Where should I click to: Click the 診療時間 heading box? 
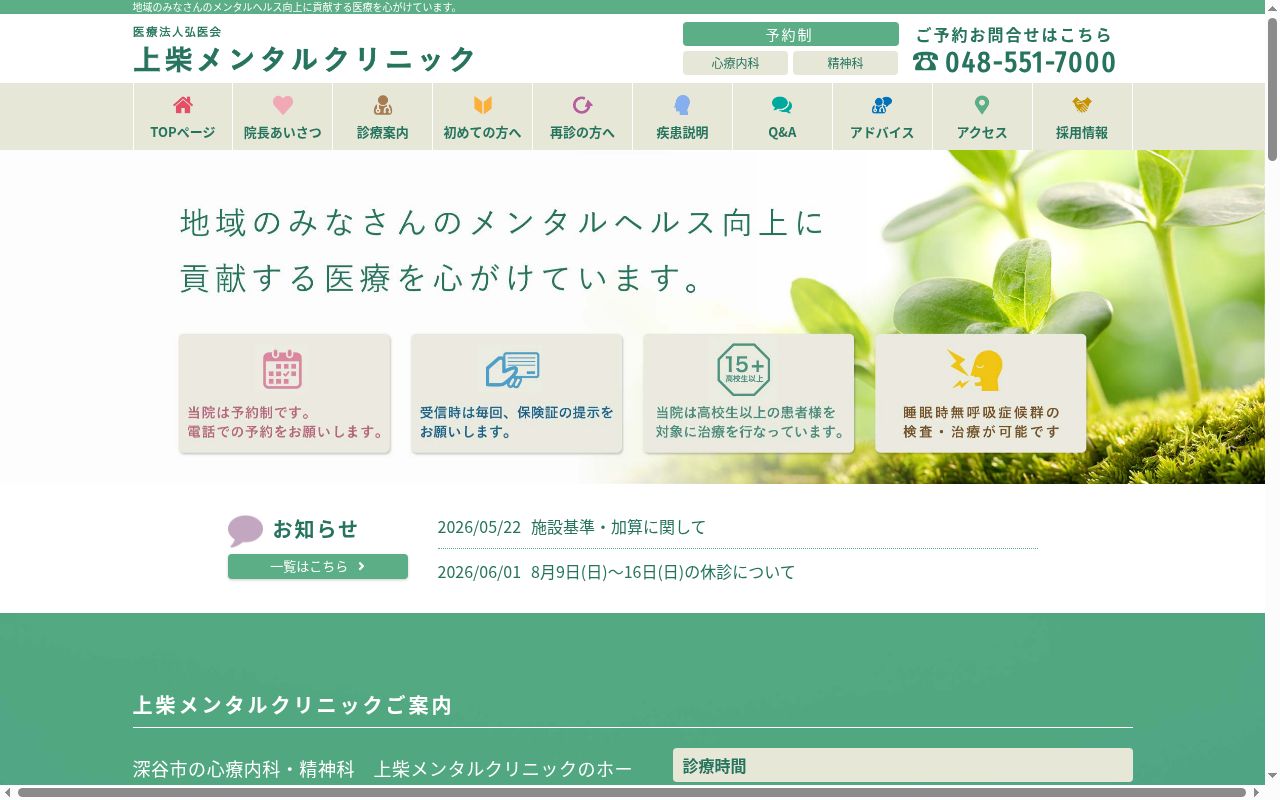903,765
